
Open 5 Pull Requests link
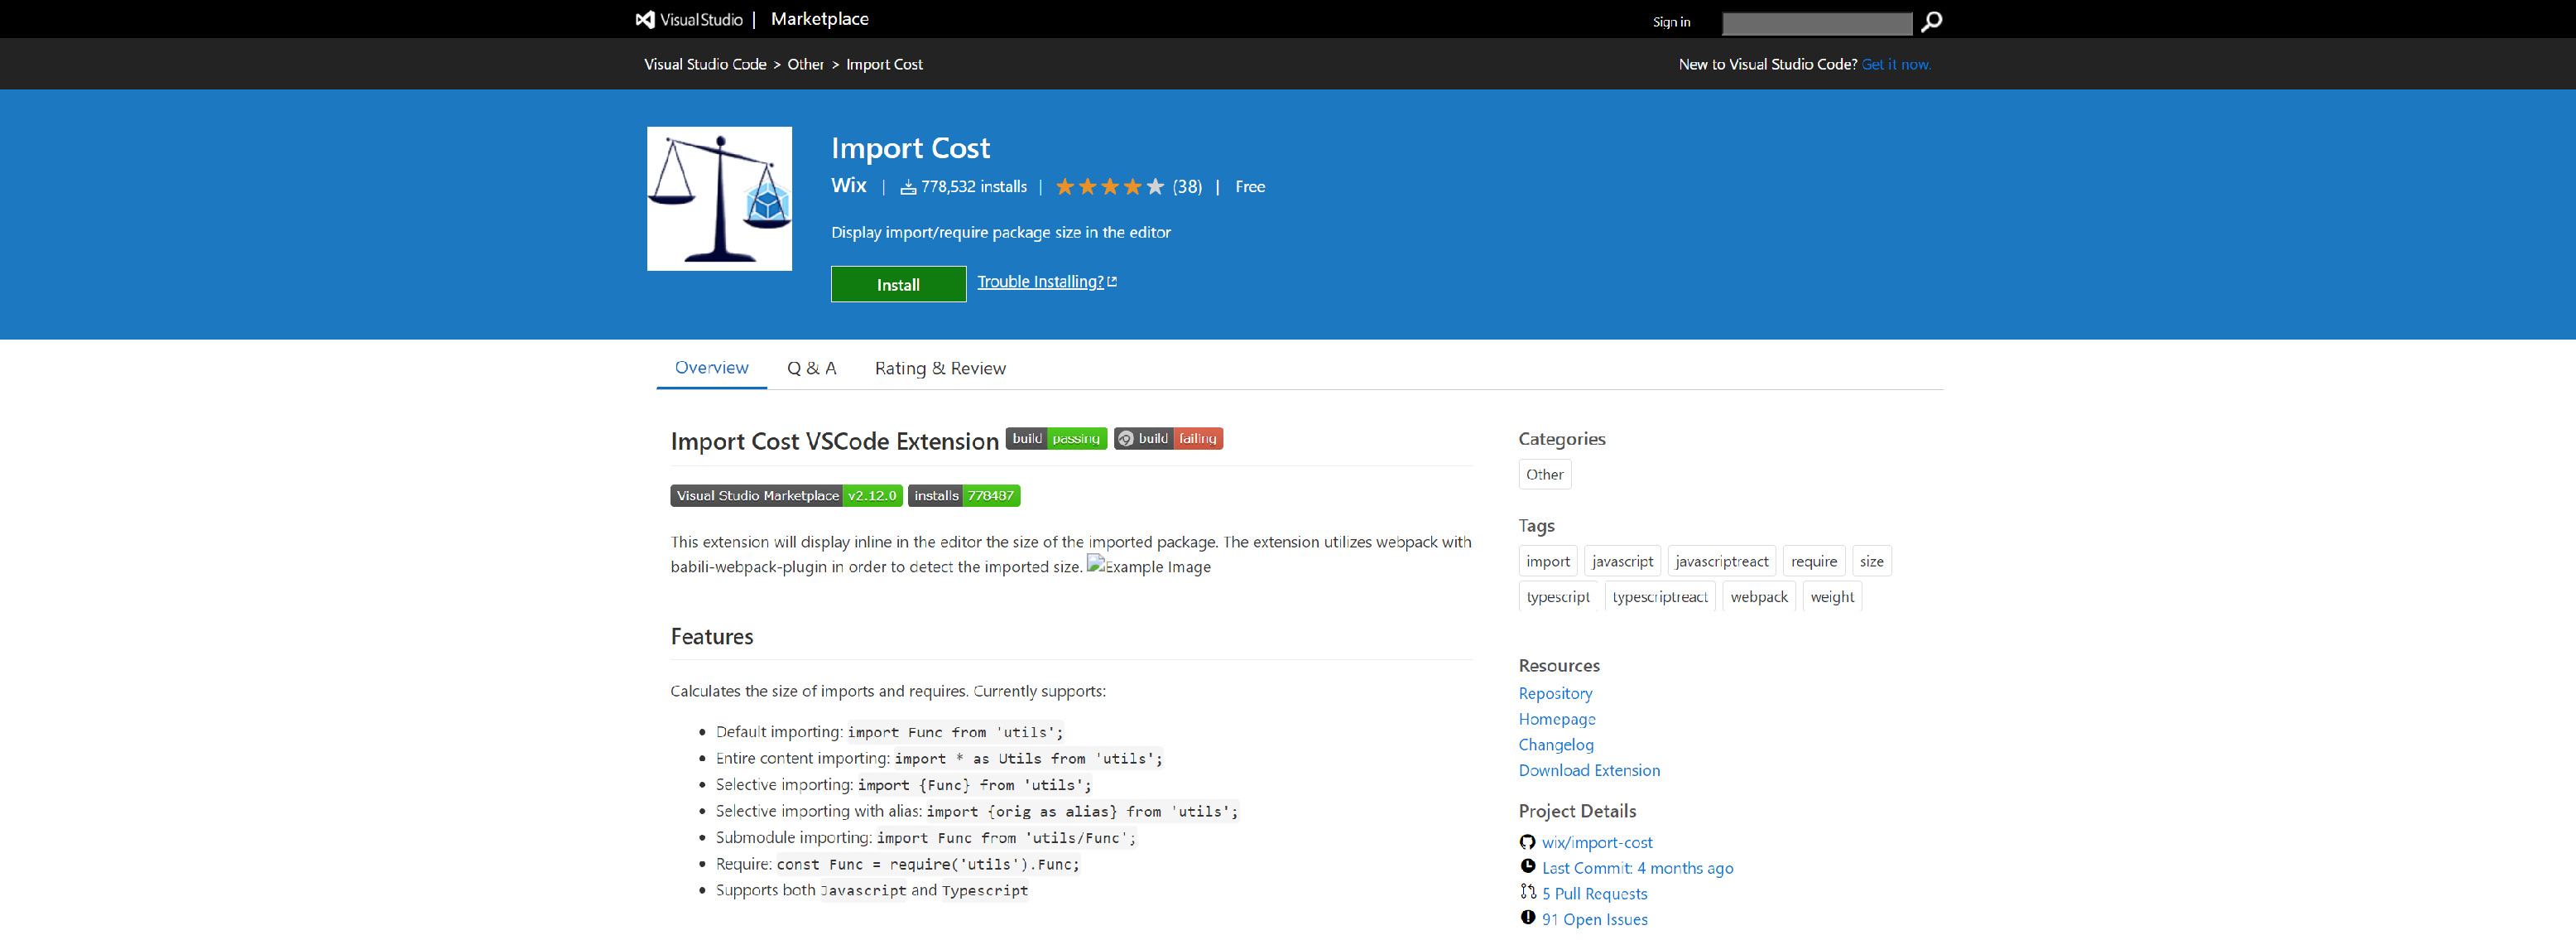click(1594, 893)
